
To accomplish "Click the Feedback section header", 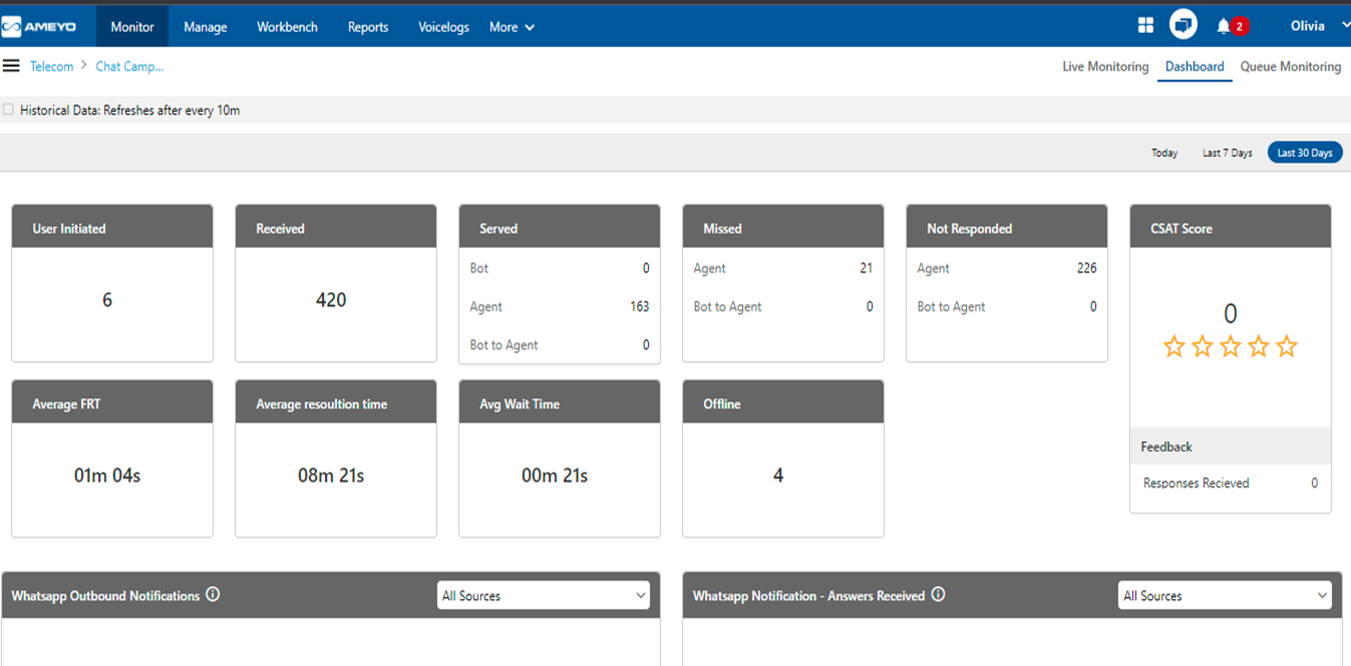I will (x=1230, y=447).
